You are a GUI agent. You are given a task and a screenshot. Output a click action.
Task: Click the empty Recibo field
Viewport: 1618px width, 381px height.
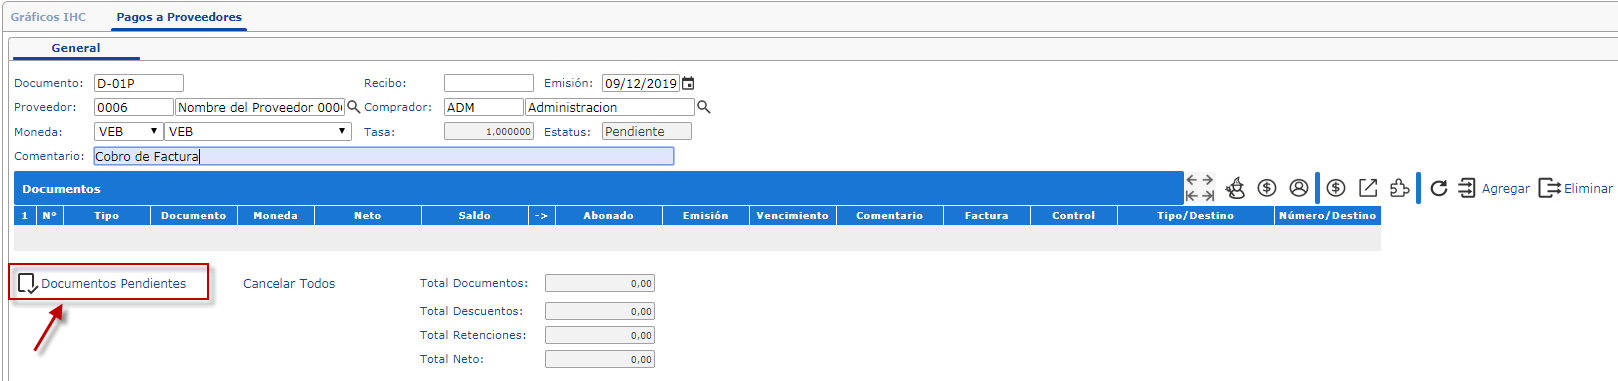[489, 83]
